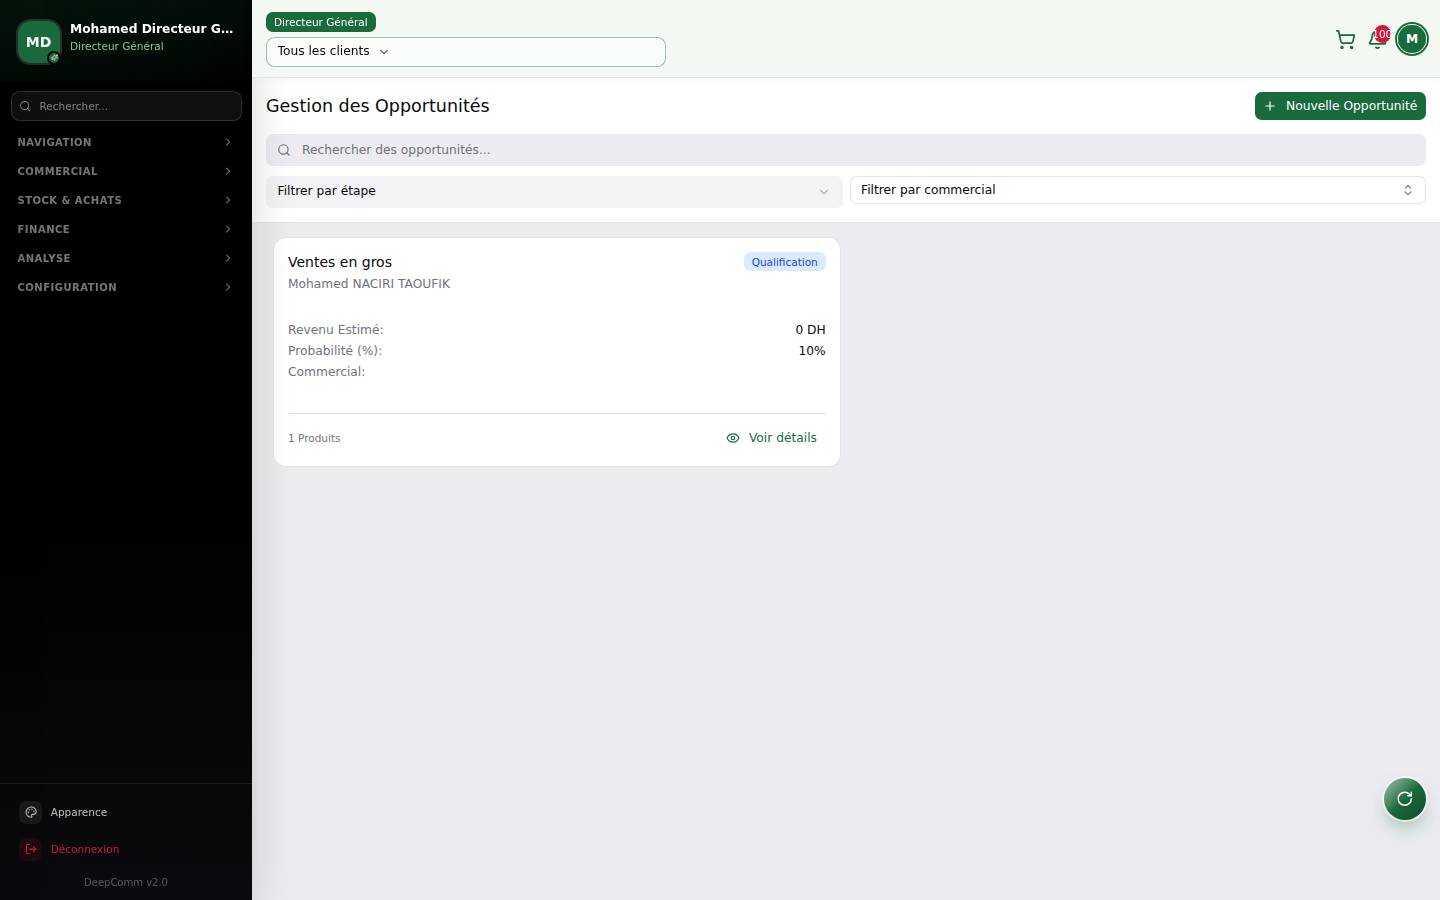Focus the Rechercher des opportunités field
The height and width of the screenshot is (900, 1440).
point(846,150)
